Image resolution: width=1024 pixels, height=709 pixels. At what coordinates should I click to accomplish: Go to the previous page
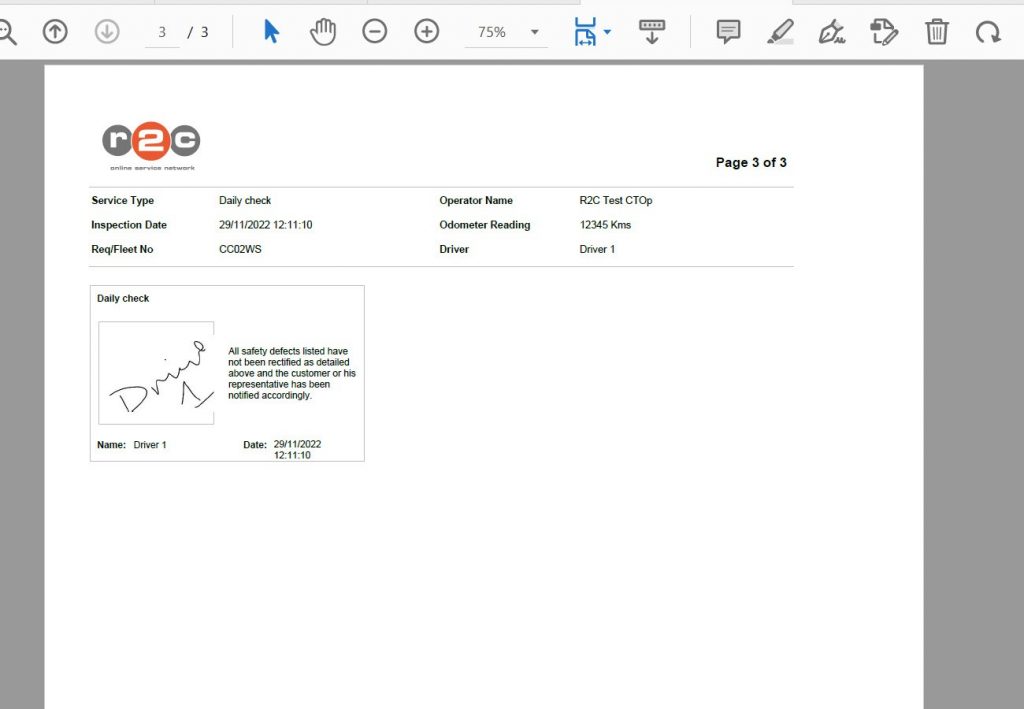click(54, 31)
